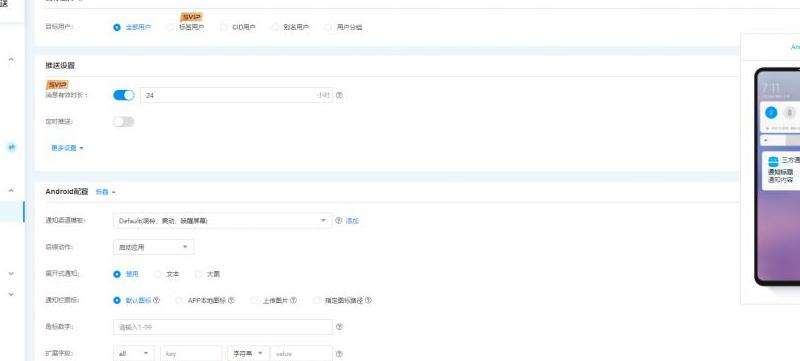Open the 'all' extension field dropdown

click(x=133, y=353)
